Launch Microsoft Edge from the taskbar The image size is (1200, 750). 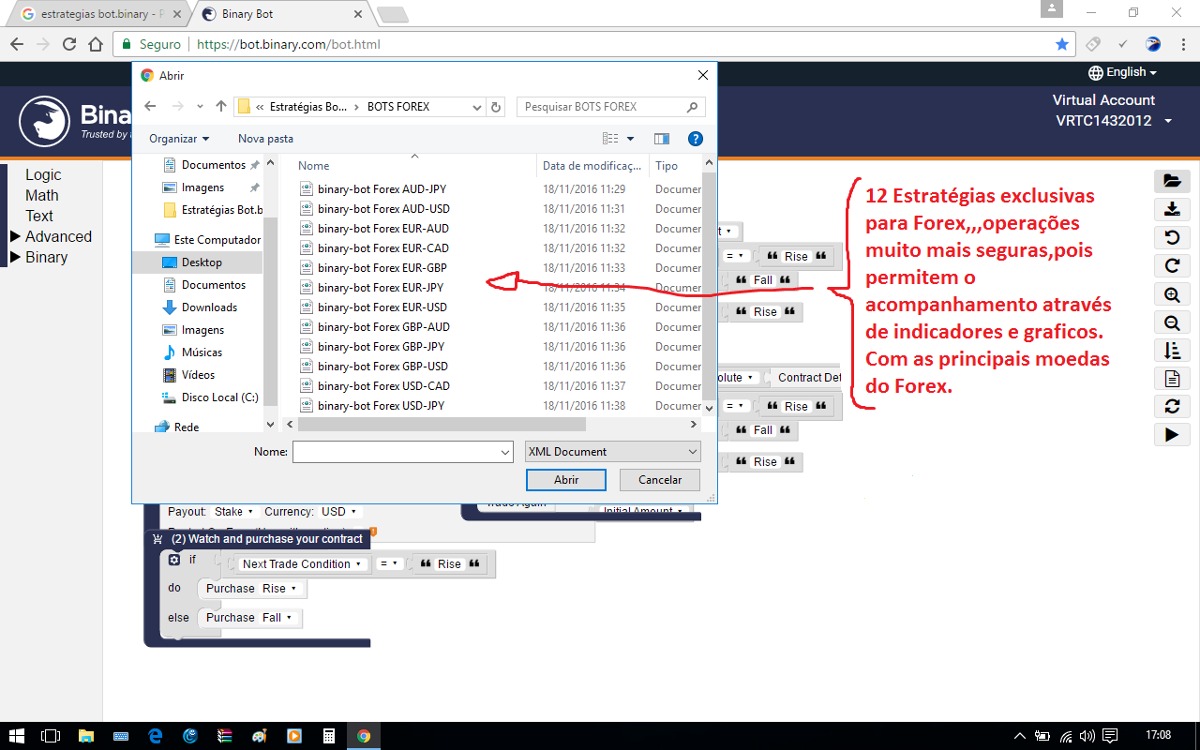(155, 736)
